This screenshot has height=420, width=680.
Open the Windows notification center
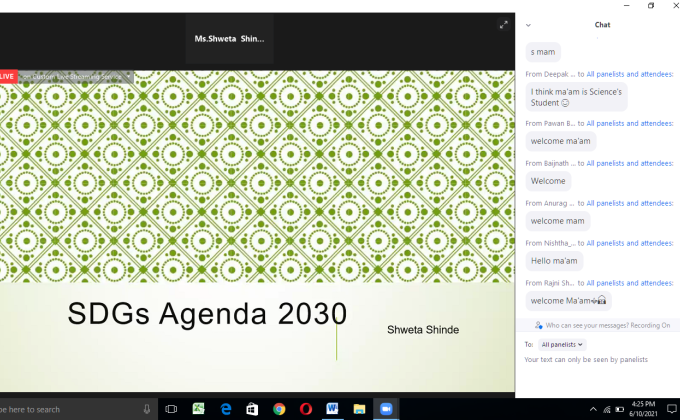coord(670,408)
